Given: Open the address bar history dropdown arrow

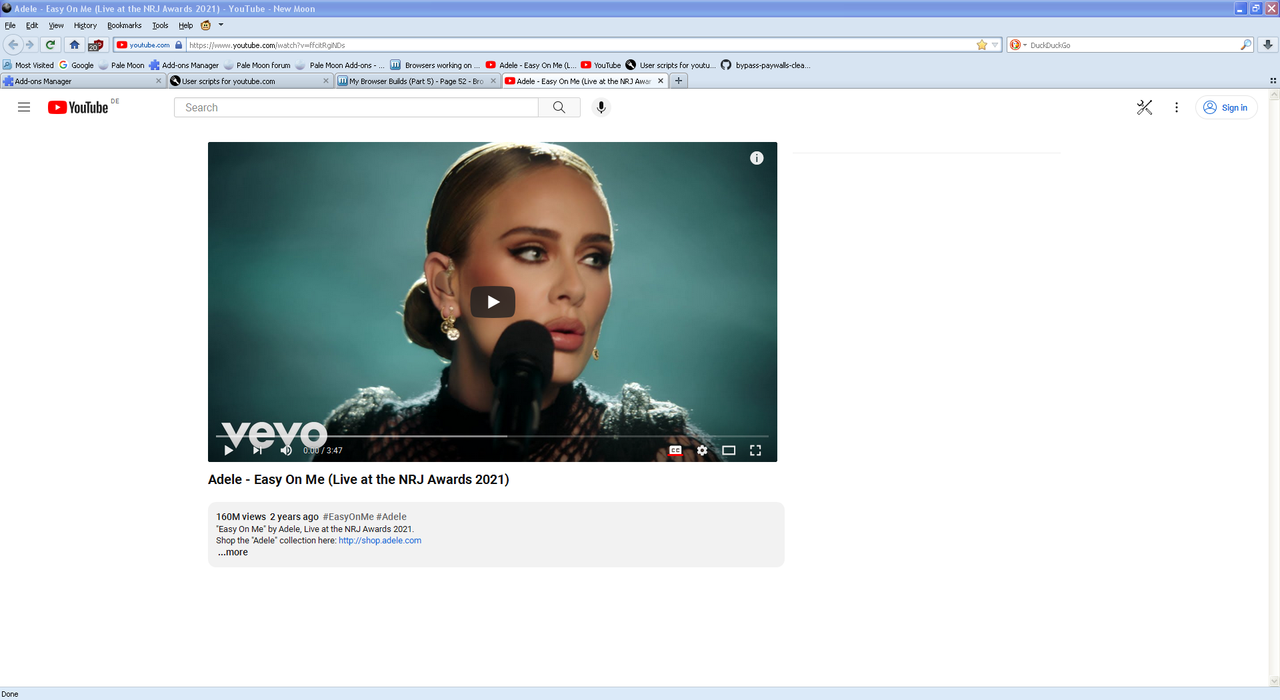Looking at the screenshot, I should pos(996,45).
